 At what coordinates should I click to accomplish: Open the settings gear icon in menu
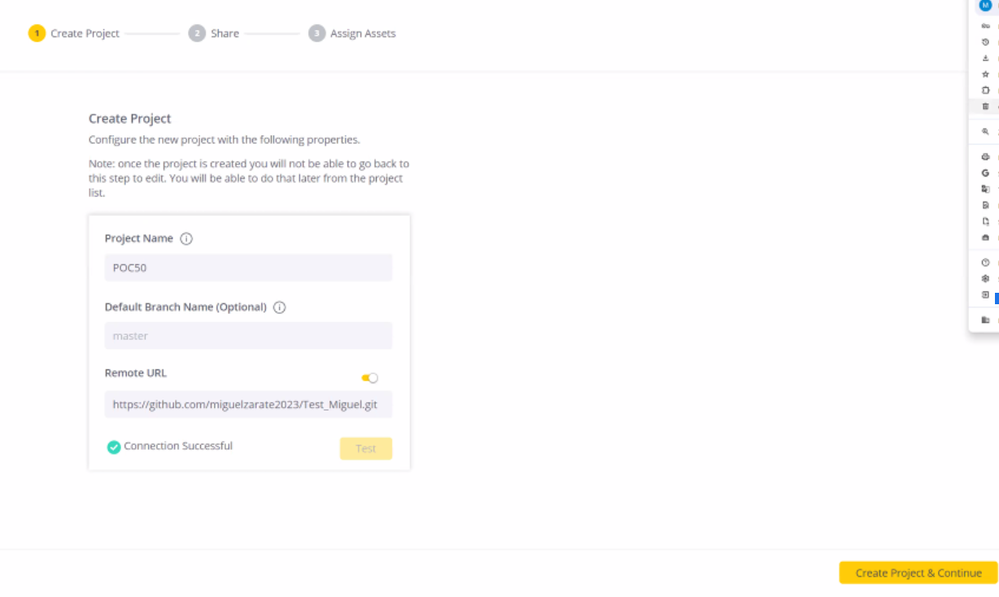point(985,278)
